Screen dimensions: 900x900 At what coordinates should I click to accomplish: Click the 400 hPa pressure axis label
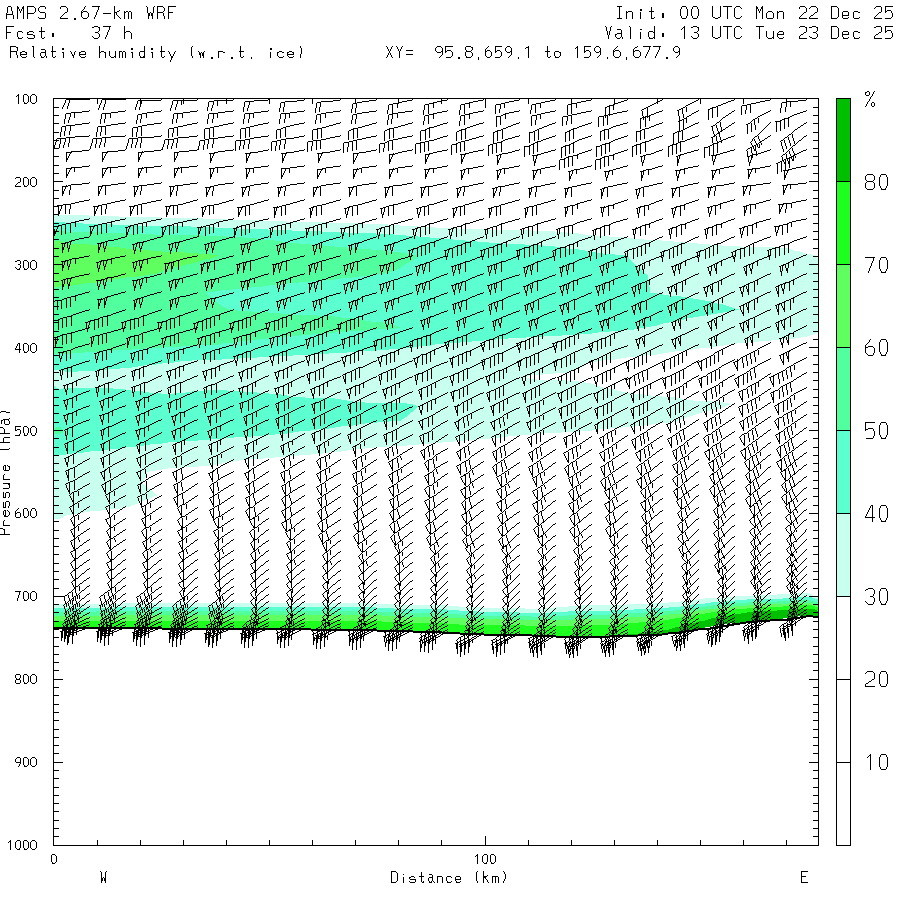coord(26,348)
